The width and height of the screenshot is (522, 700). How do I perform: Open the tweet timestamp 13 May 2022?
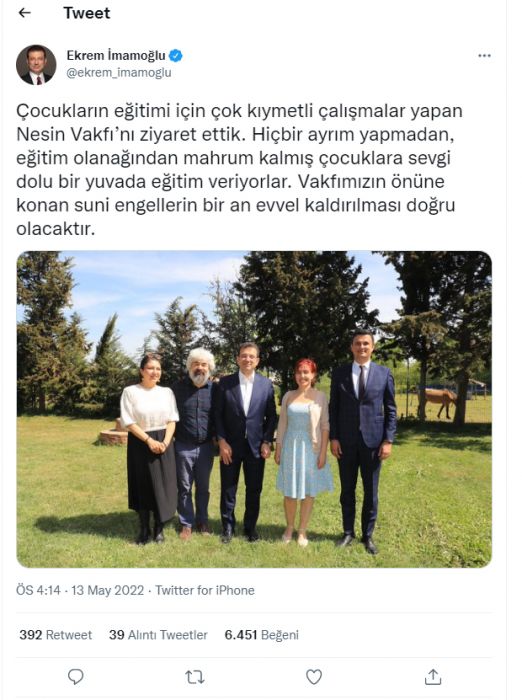(x=108, y=590)
